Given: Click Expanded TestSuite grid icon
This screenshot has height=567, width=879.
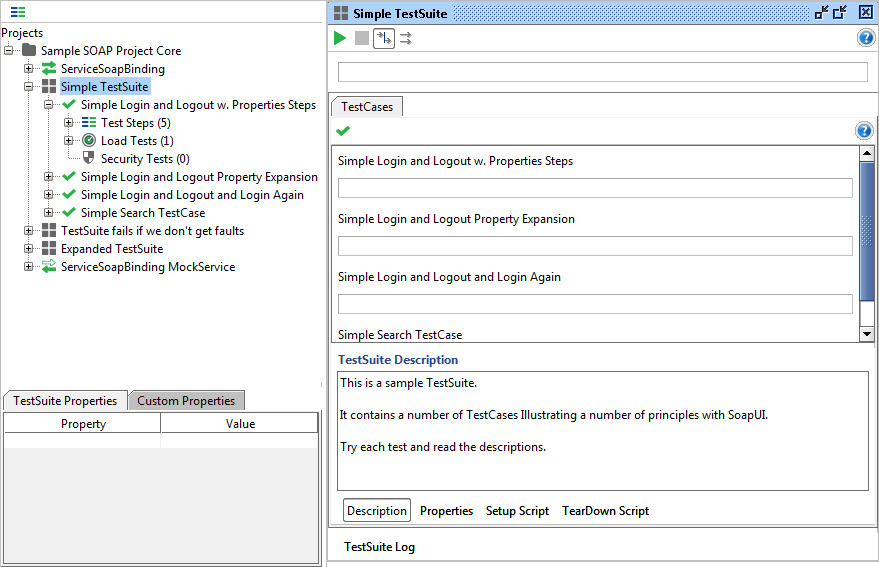Looking at the screenshot, I should point(49,248).
